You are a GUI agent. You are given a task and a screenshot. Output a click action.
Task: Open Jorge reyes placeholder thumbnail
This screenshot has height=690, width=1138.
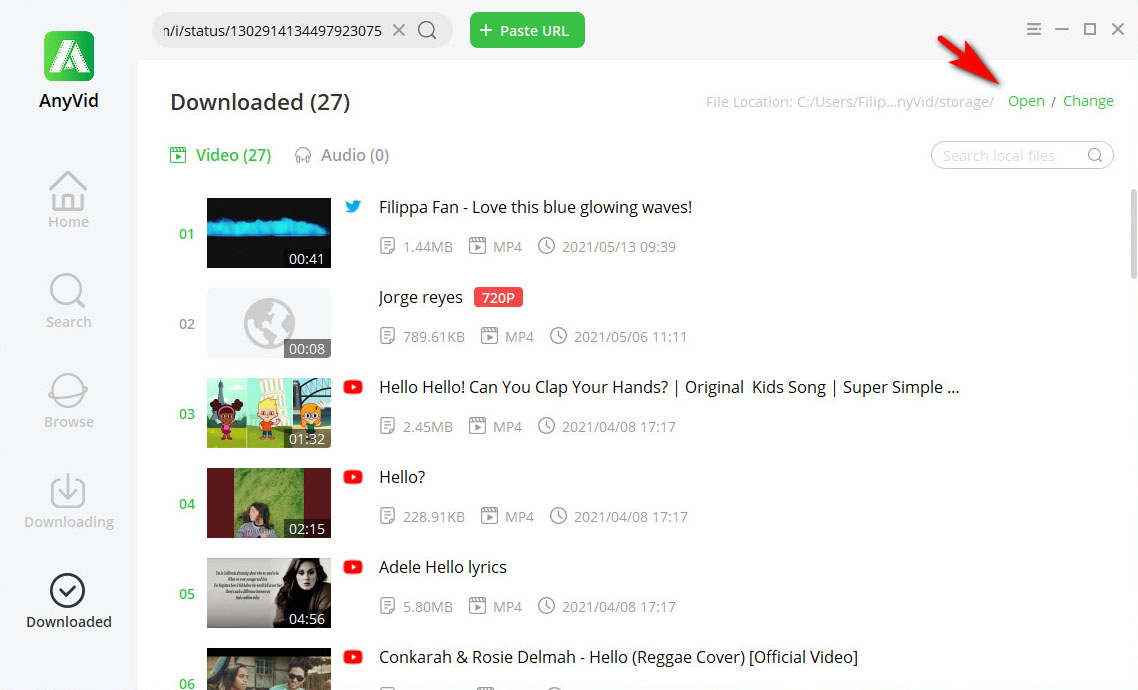point(269,323)
